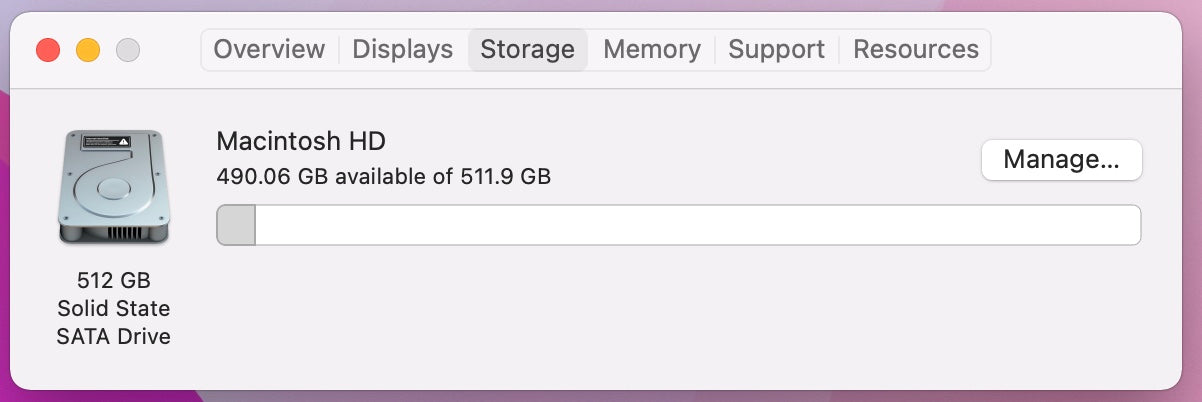Click the Macintosh HD volume name

coord(301,141)
